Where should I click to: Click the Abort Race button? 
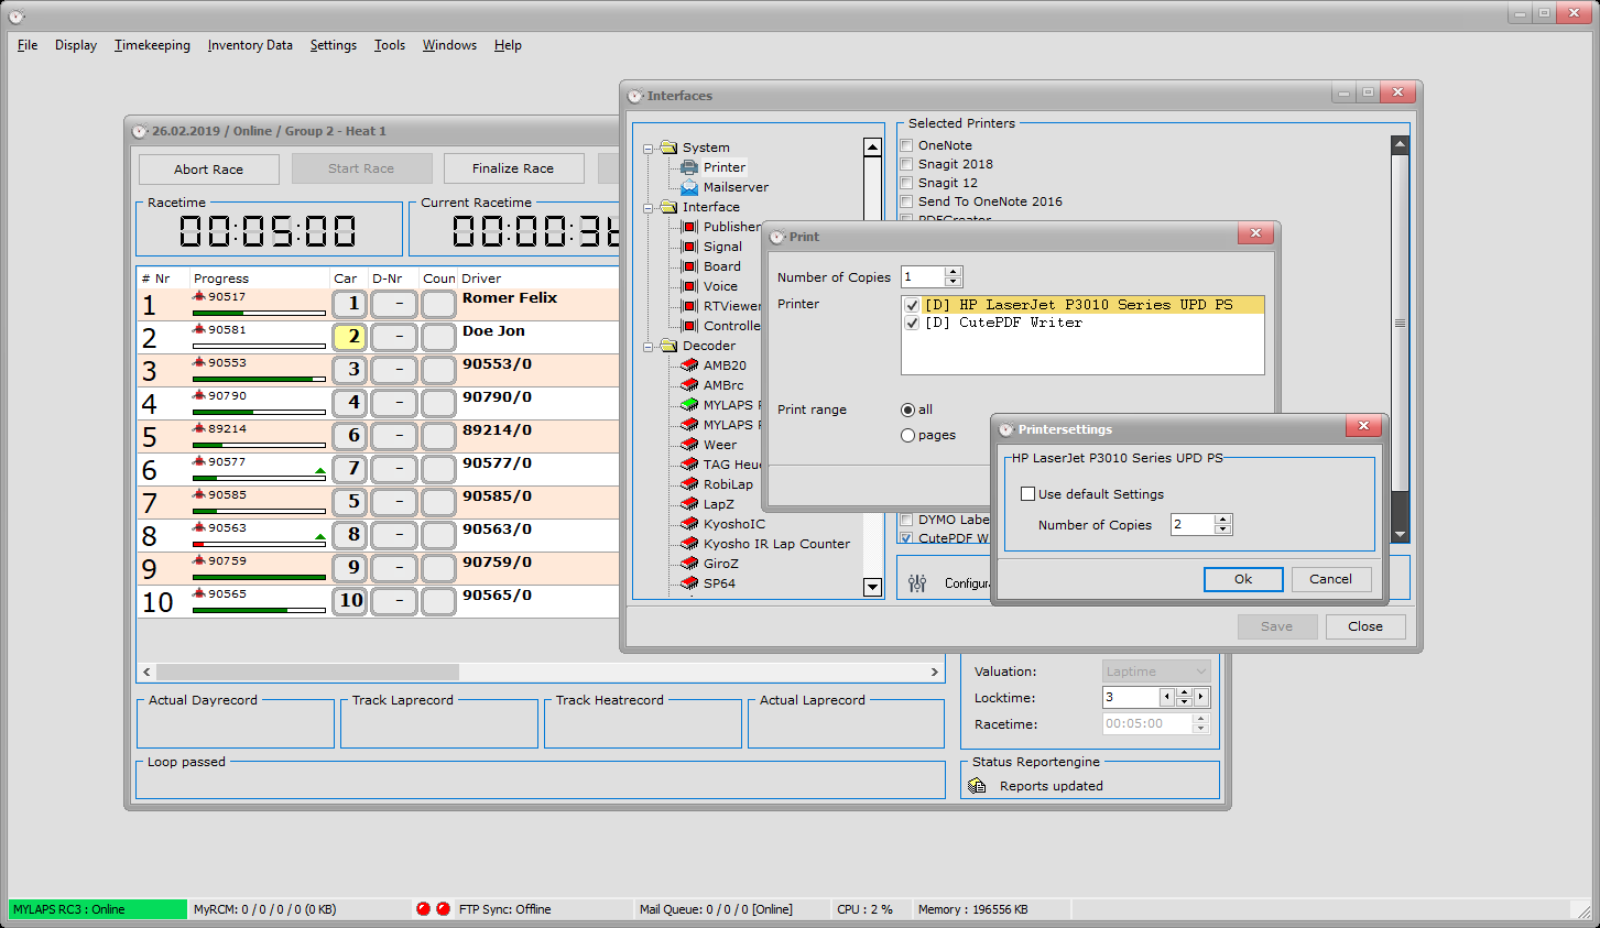209,169
